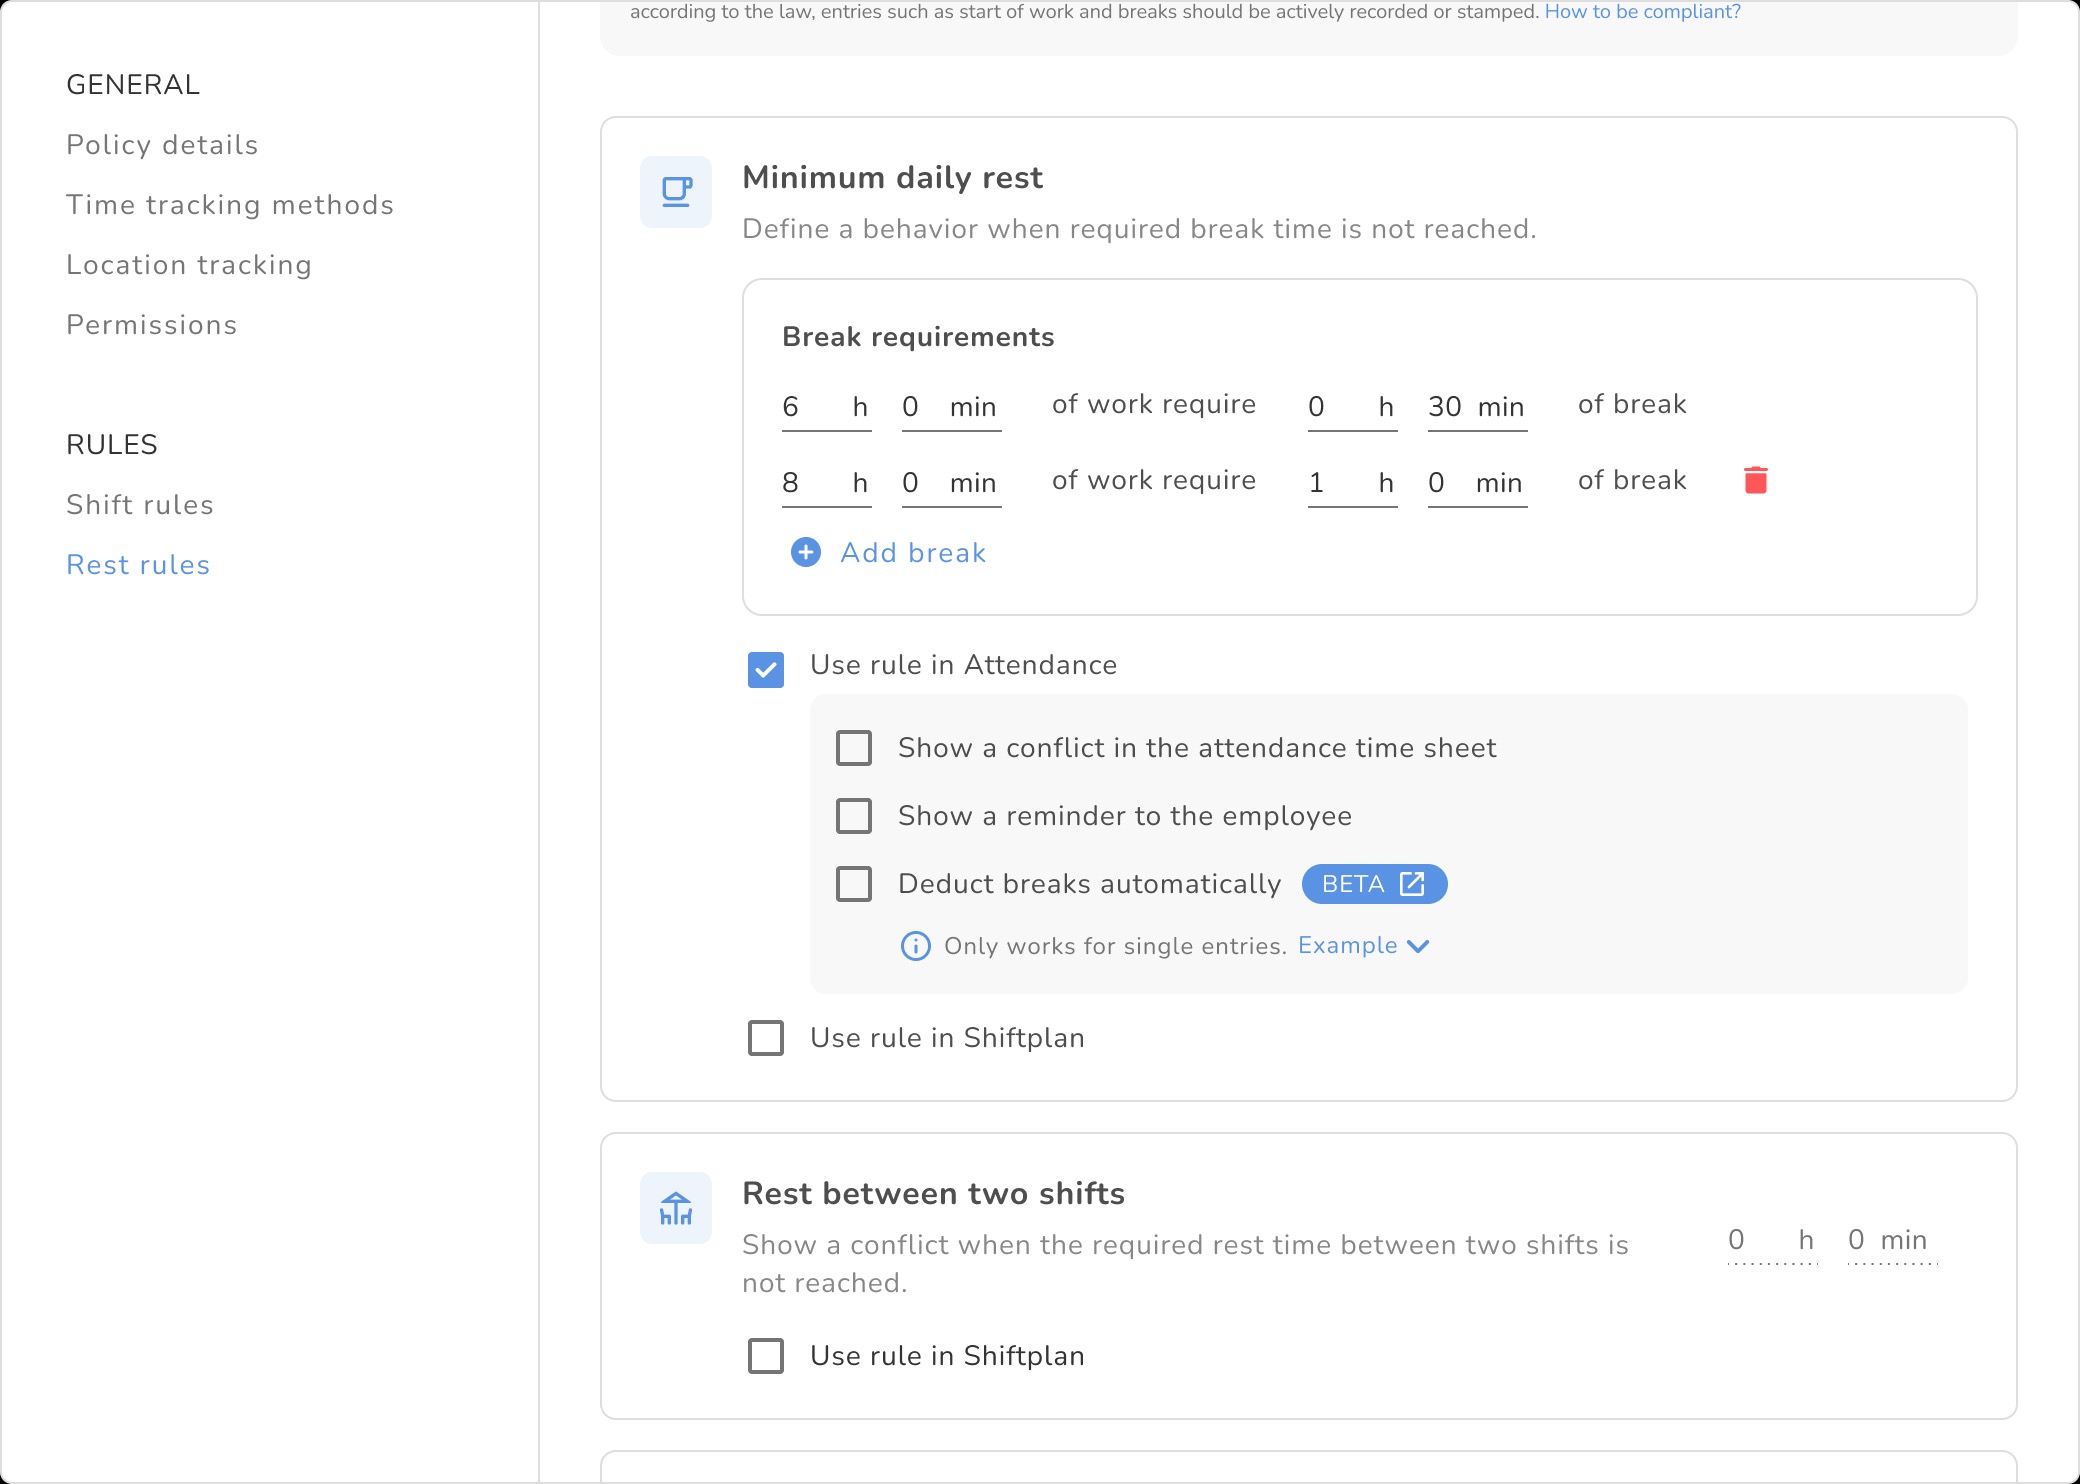
Task: Click How to be compliant link
Action: [1642, 12]
